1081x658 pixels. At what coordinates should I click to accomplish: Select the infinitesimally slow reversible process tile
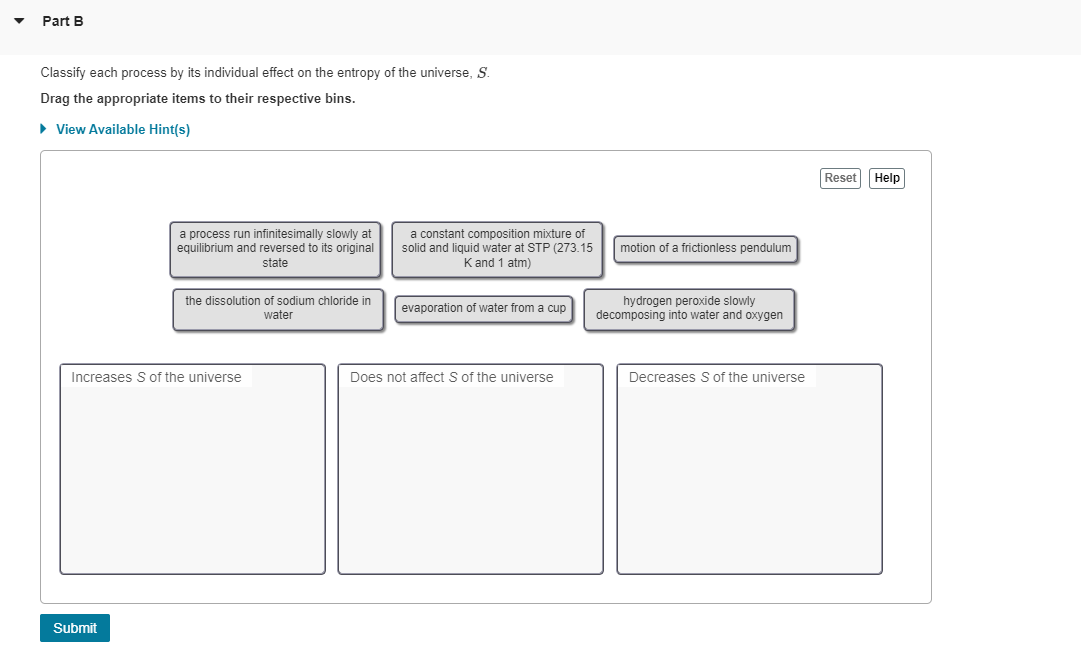276,250
